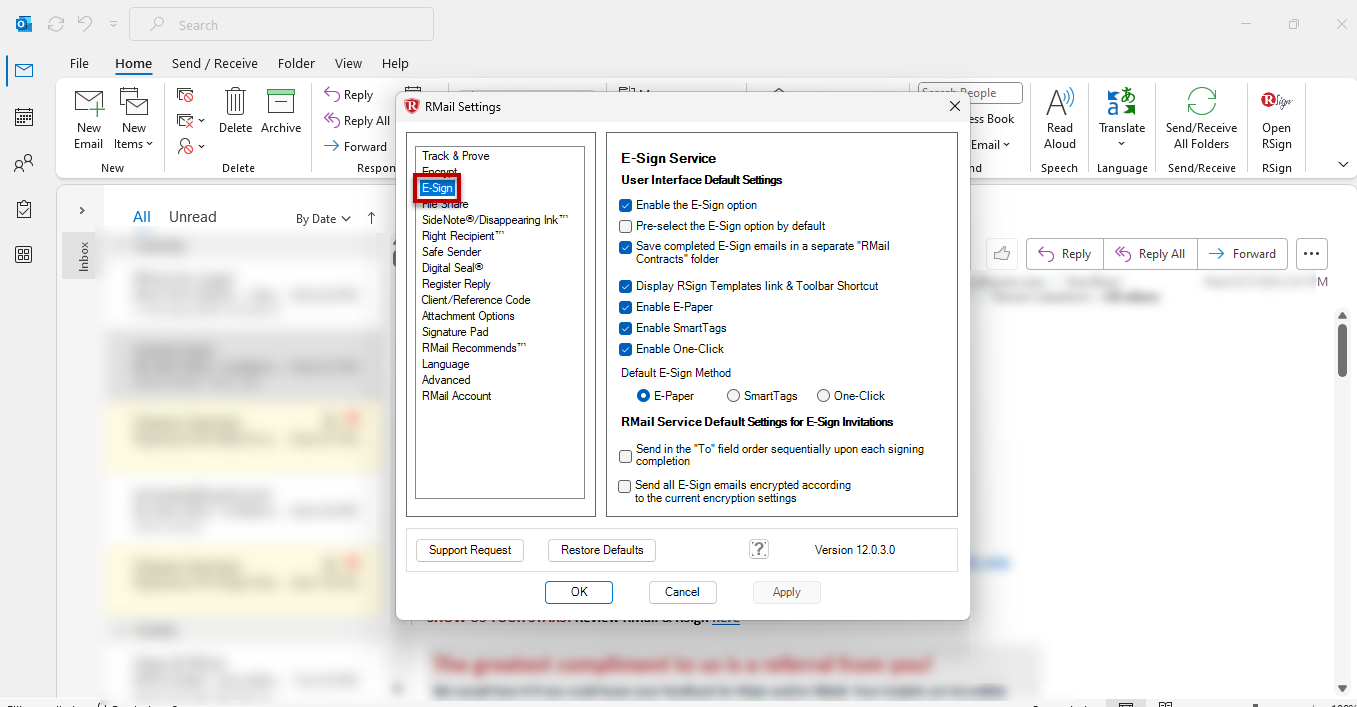
Task: Switch to the Help ribbon tab
Action: click(x=395, y=63)
